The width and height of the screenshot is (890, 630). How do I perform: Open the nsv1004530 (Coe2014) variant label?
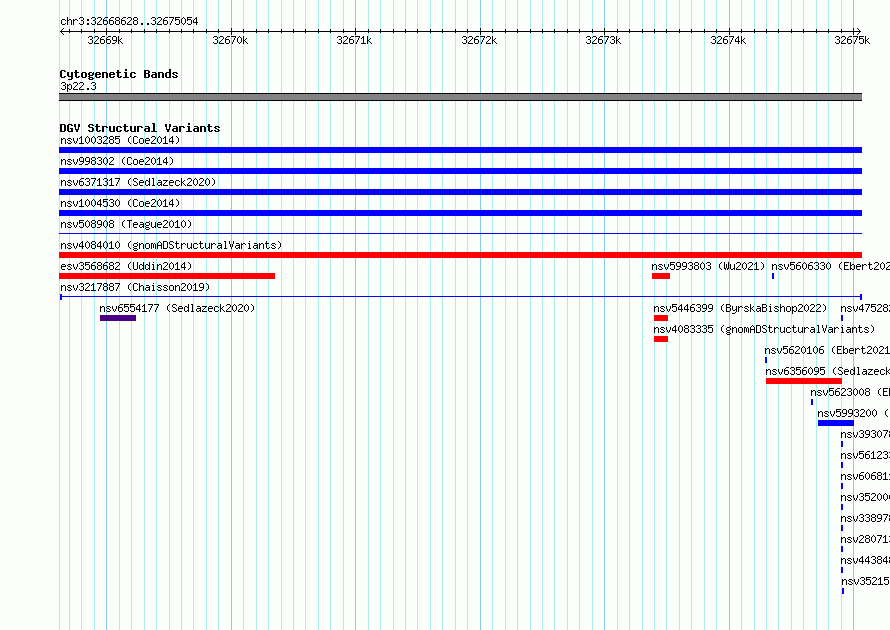pyautogui.click(x=120, y=203)
